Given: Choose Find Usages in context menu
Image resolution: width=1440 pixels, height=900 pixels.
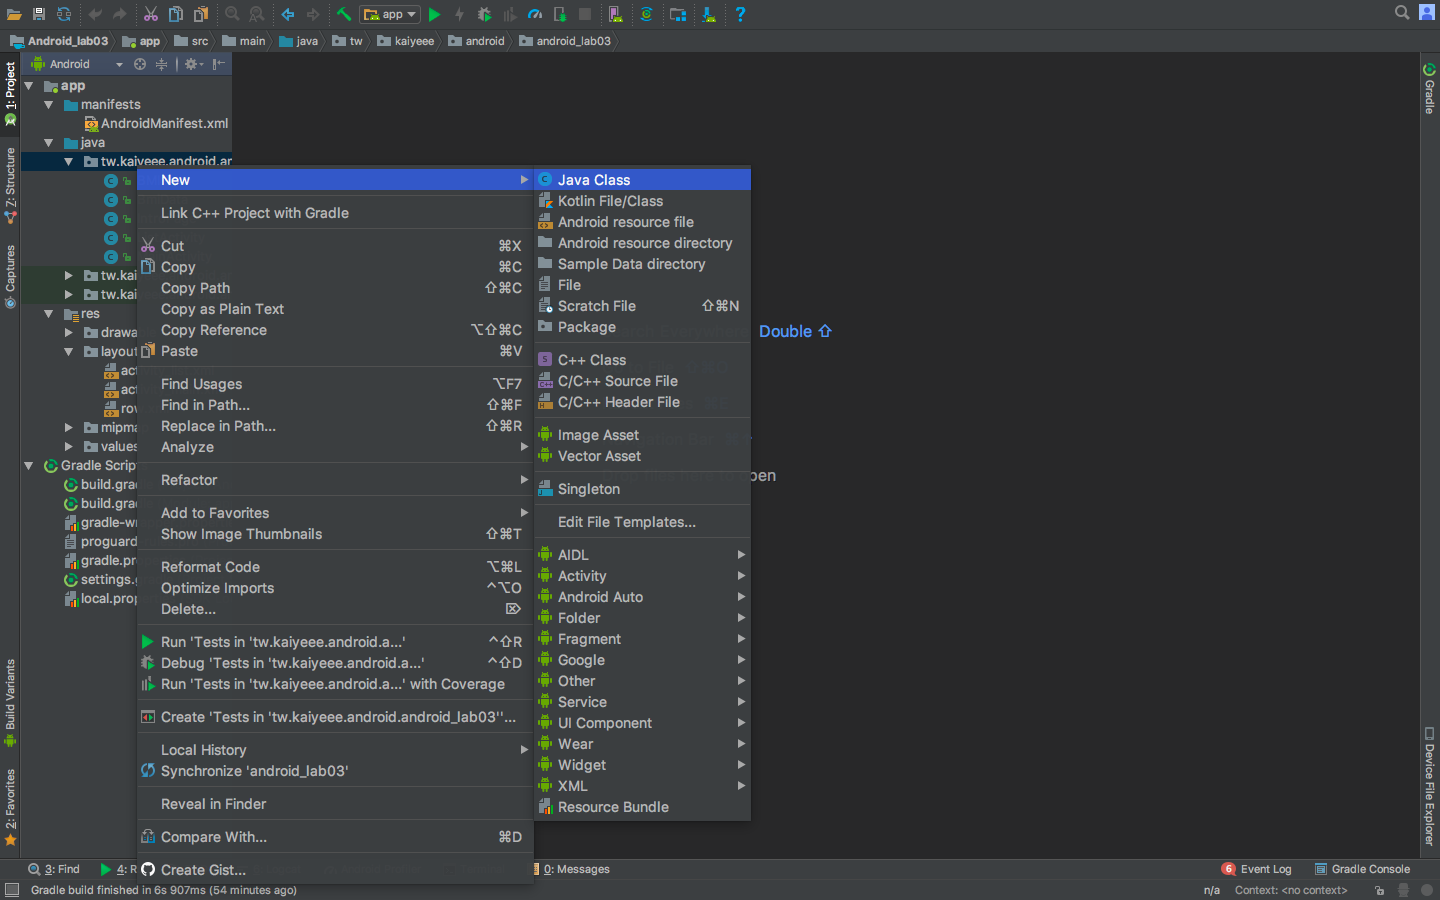Looking at the screenshot, I should pyautogui.click(x=335, y=384).
